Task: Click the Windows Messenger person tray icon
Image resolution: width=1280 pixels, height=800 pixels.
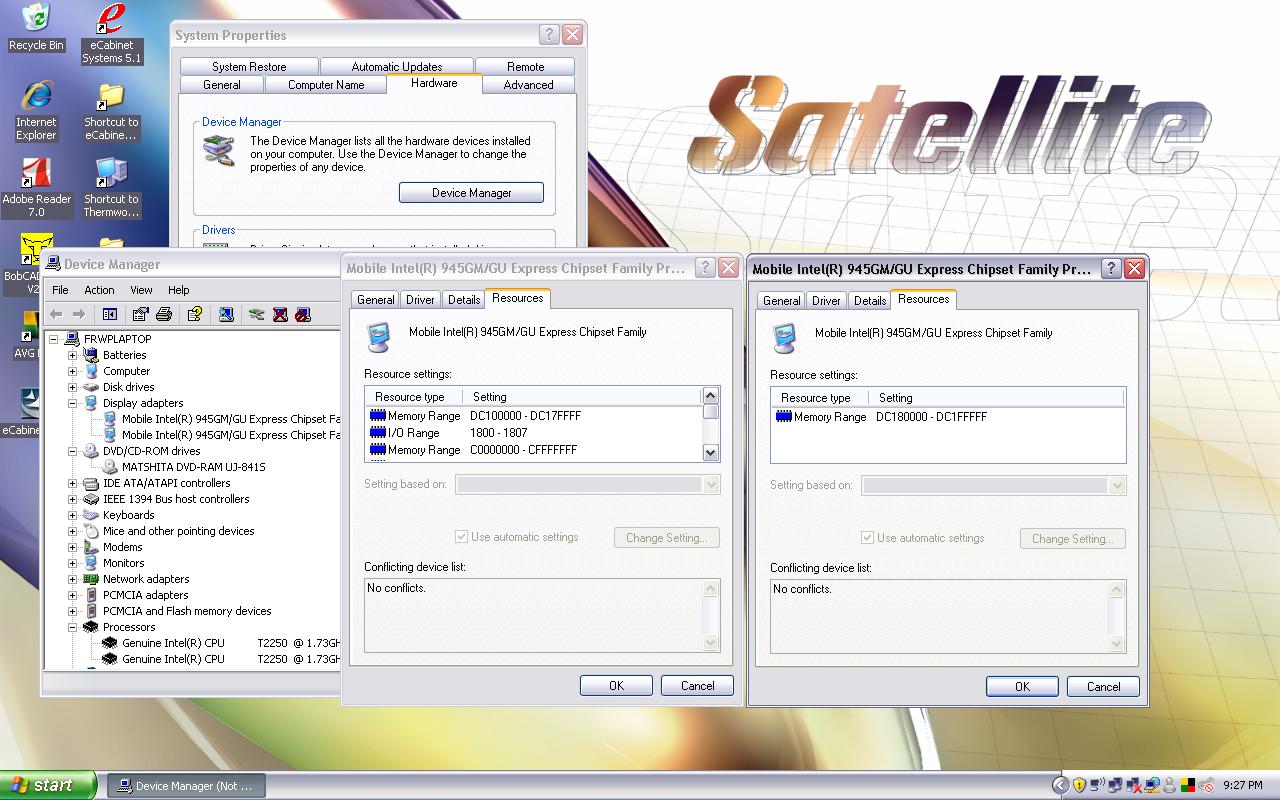Action: (x=1169, y=785)
